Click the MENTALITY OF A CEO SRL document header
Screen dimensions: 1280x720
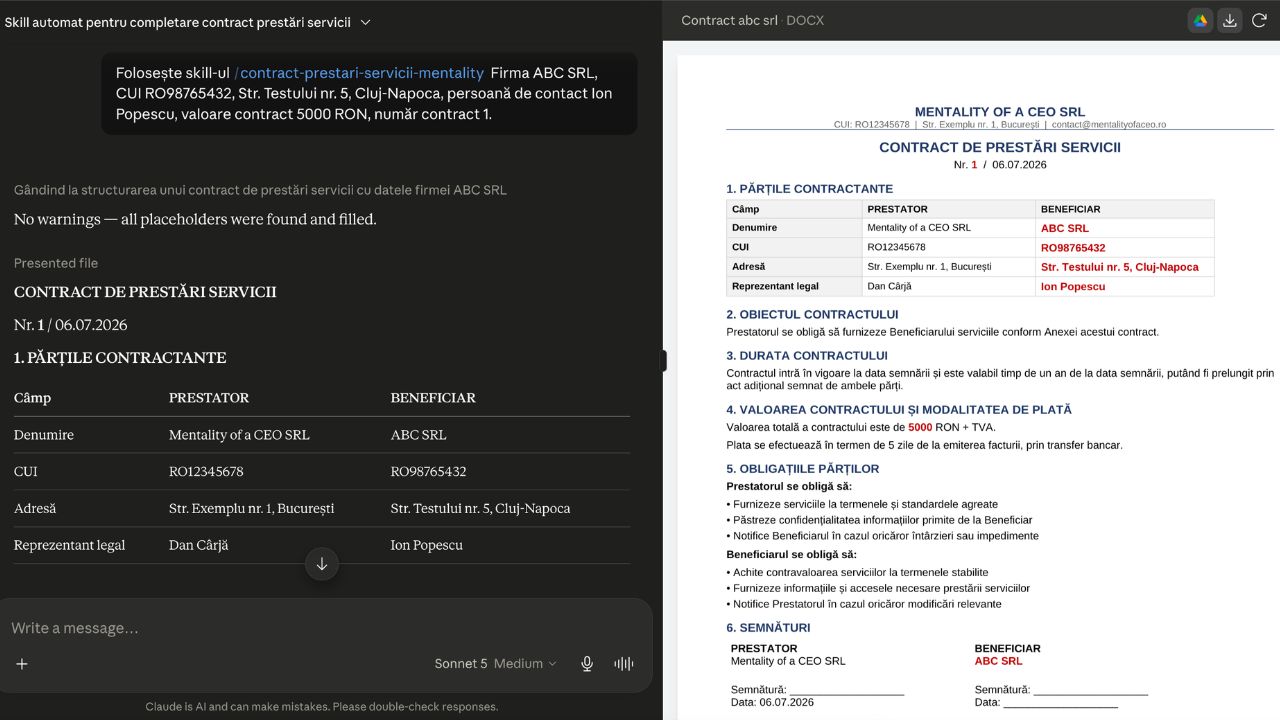1000,112
